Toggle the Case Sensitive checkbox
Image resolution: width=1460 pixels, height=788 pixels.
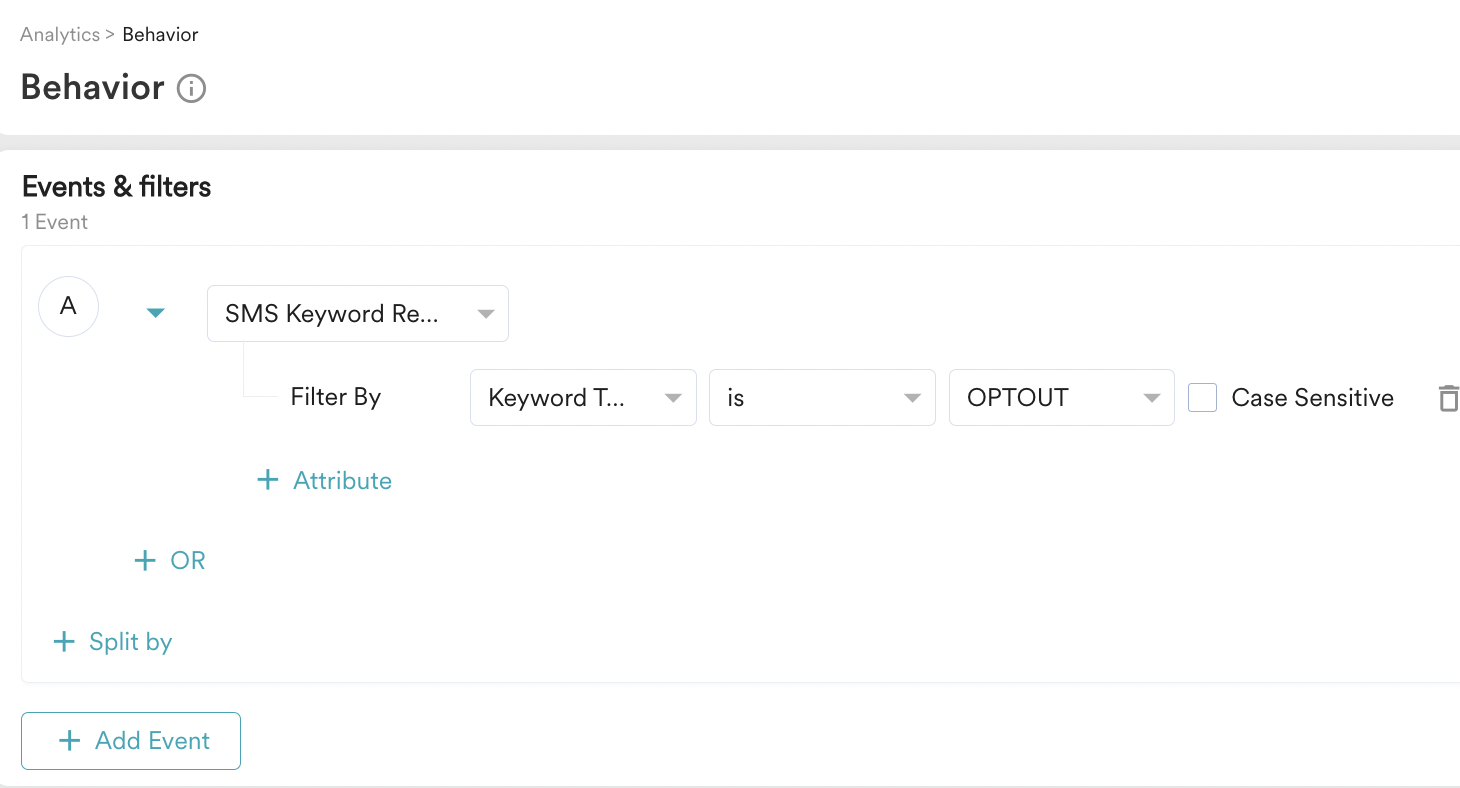tap(1202, 398)
